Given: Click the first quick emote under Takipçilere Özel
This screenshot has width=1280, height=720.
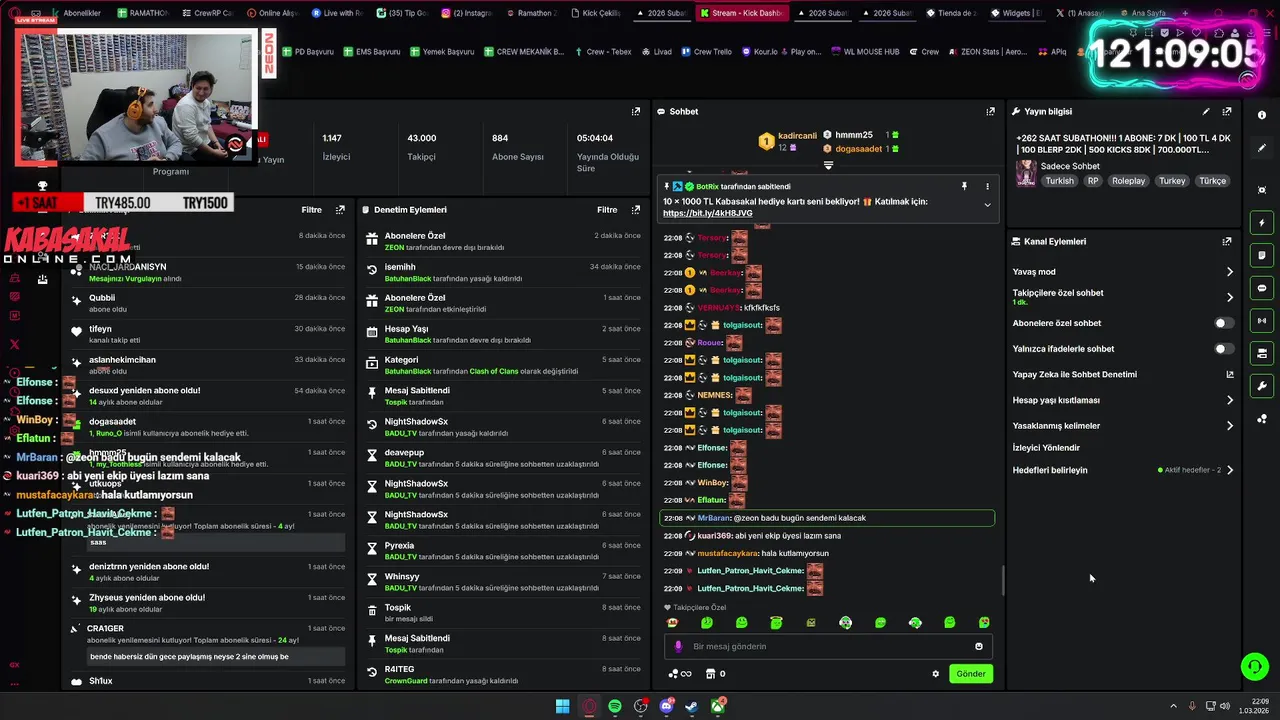Looking at the screenshot, I should (x=672, y=623).
